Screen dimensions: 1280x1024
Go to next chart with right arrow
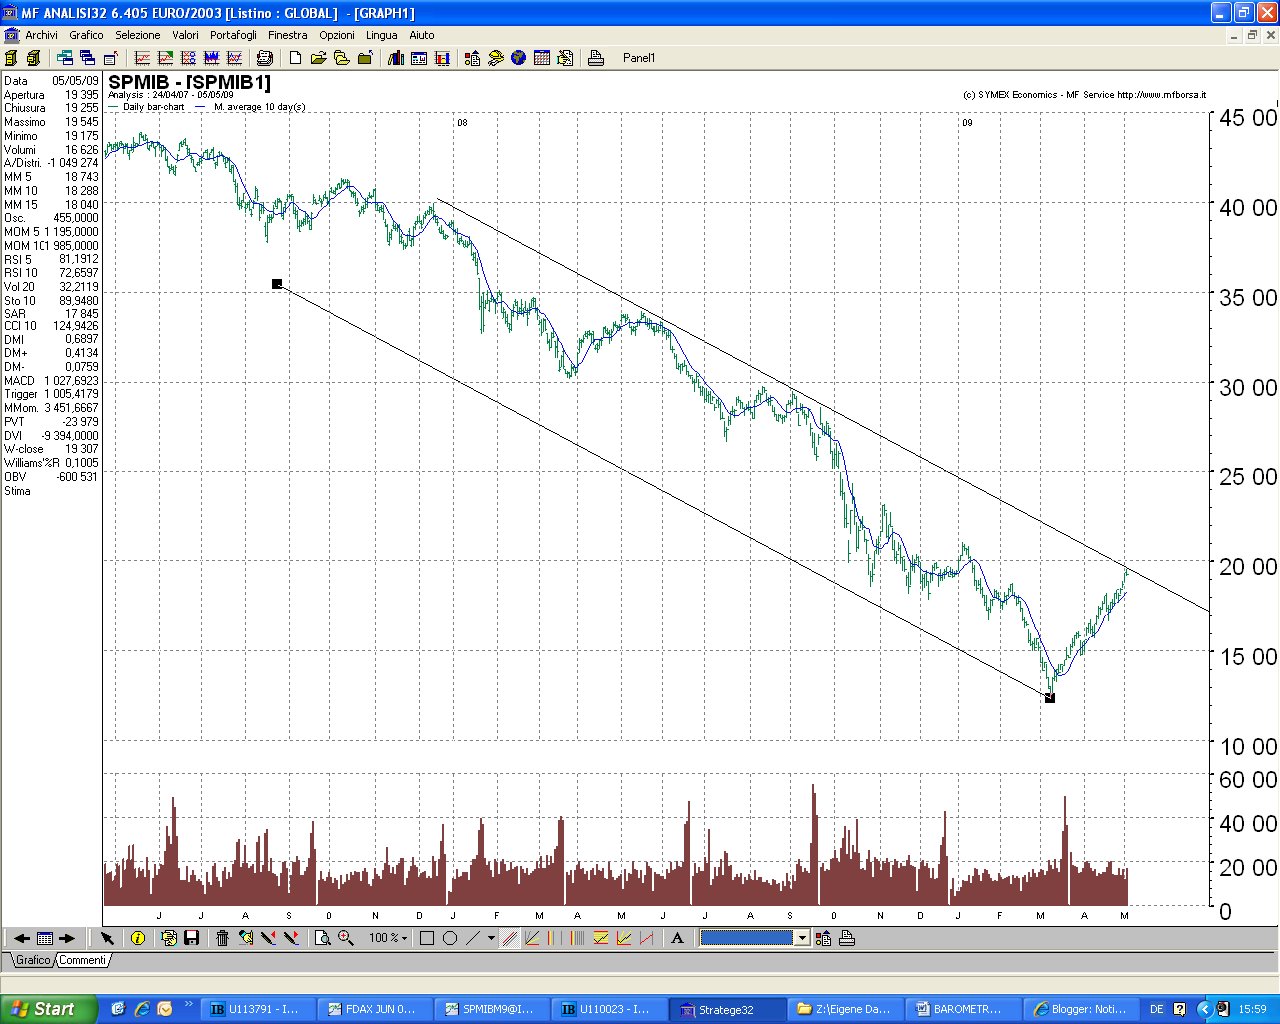pos(67,938)
